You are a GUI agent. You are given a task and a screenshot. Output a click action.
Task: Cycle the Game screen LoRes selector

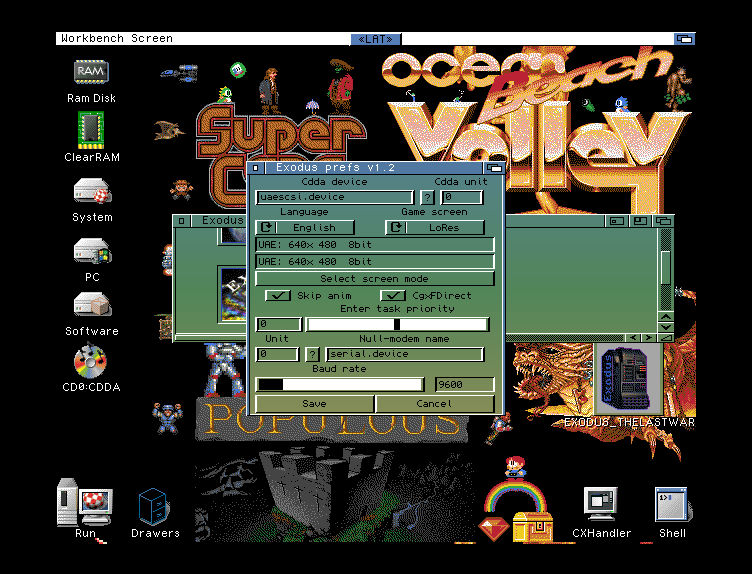tap(435, 227)
